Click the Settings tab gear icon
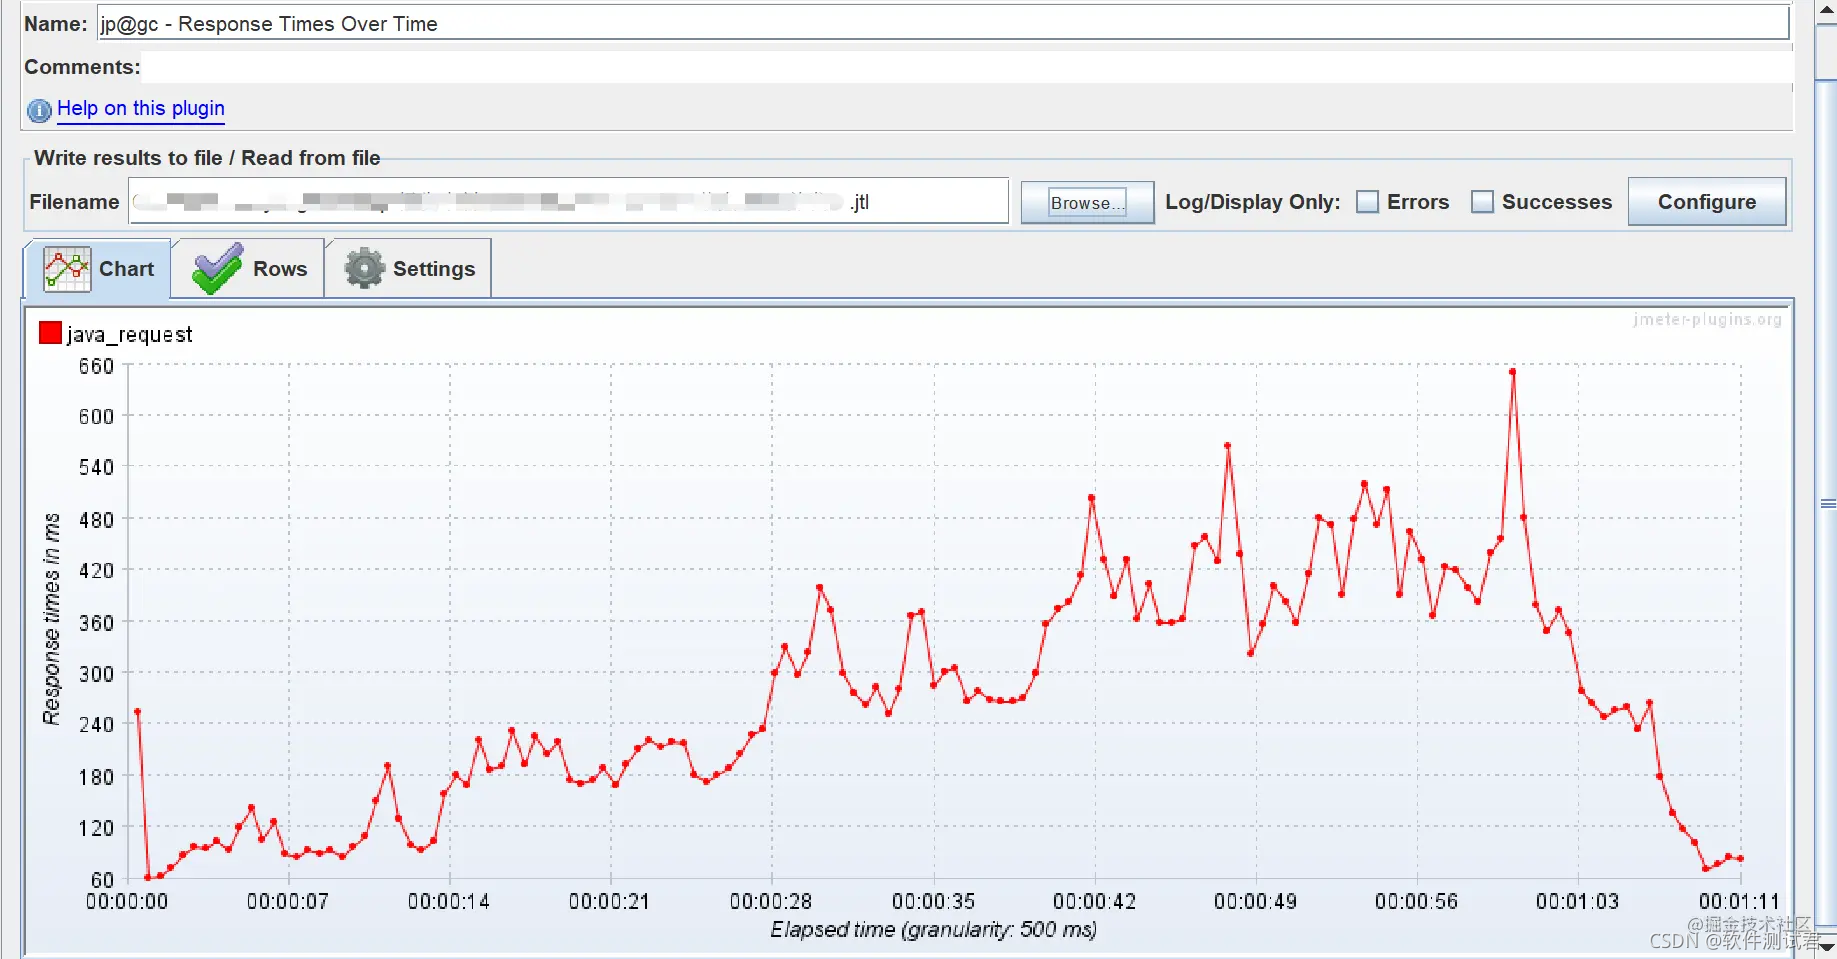The height and width of the screenshot is (959, 1837). (365, 268)
